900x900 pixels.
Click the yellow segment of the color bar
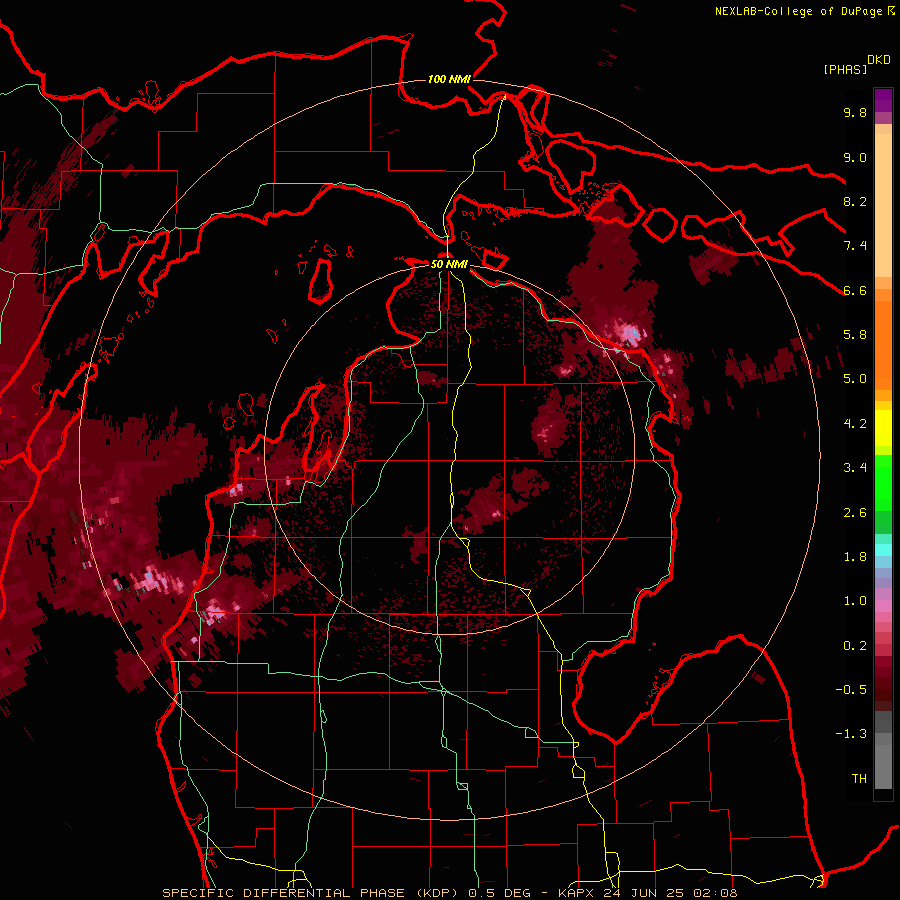pos(883,428)
